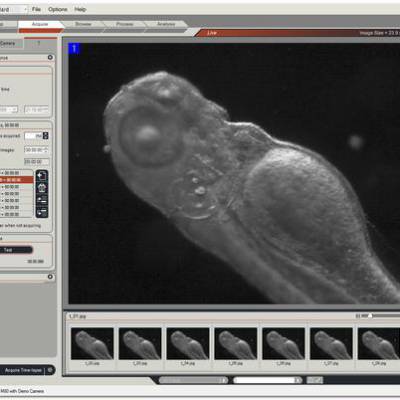Screen dimensions: 400x400
Task: Open the Options menu
Action: click(x=58, y=9)
